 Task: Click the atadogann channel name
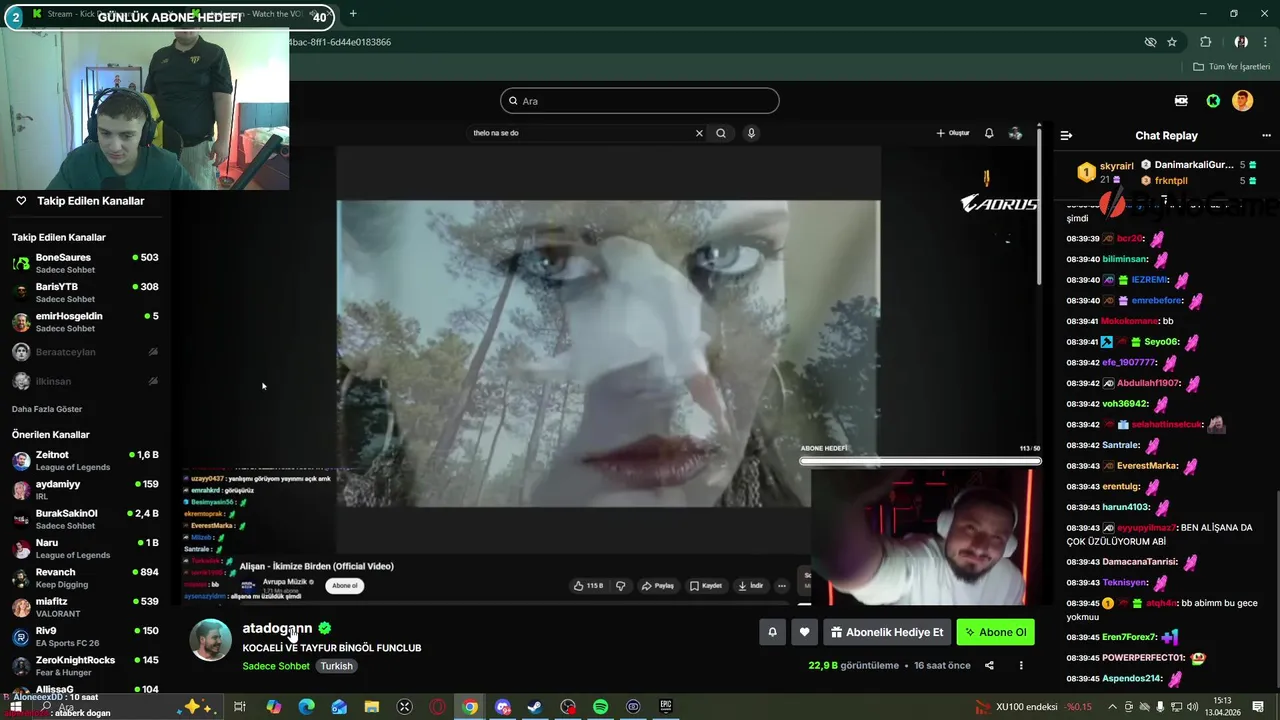[x=277, y=628]
